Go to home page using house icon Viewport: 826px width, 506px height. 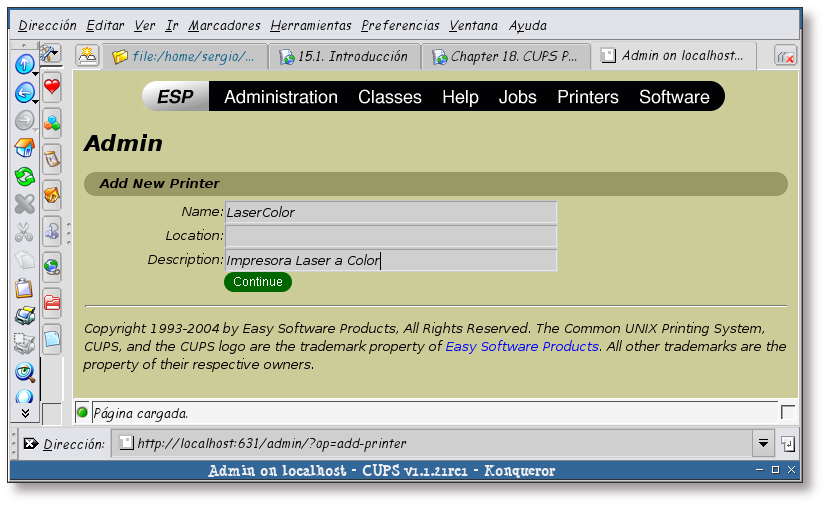(x=24, y=149)
